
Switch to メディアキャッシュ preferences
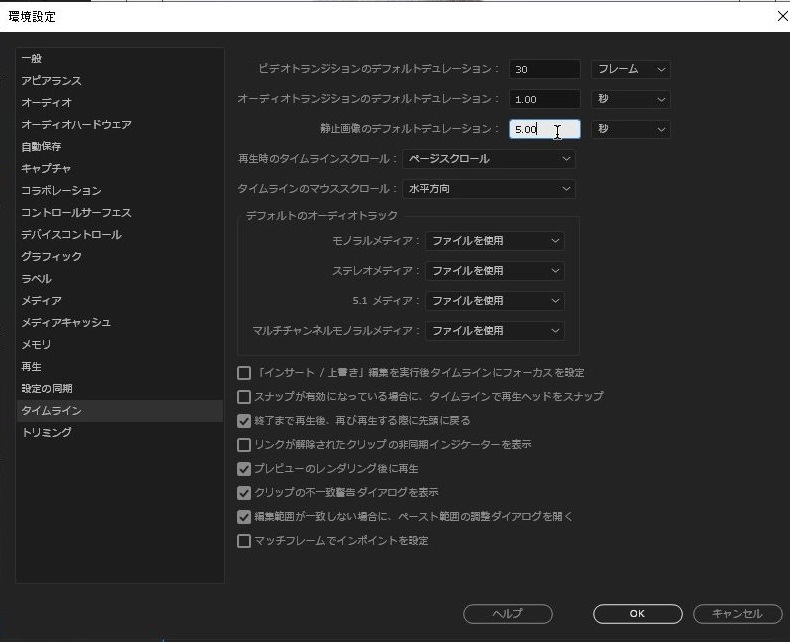click(x=66, y=323)
